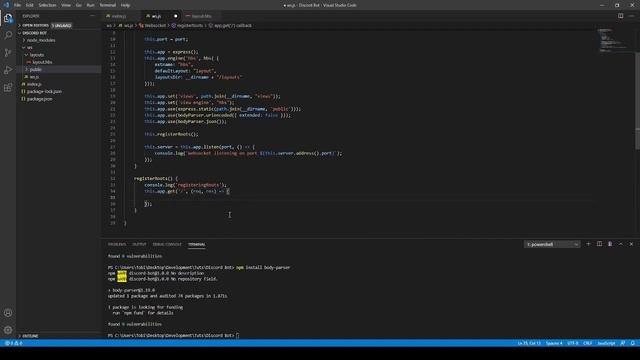Create a new terminal with plus icon
This screenshot has width=640, height=360.
[588, 244]
